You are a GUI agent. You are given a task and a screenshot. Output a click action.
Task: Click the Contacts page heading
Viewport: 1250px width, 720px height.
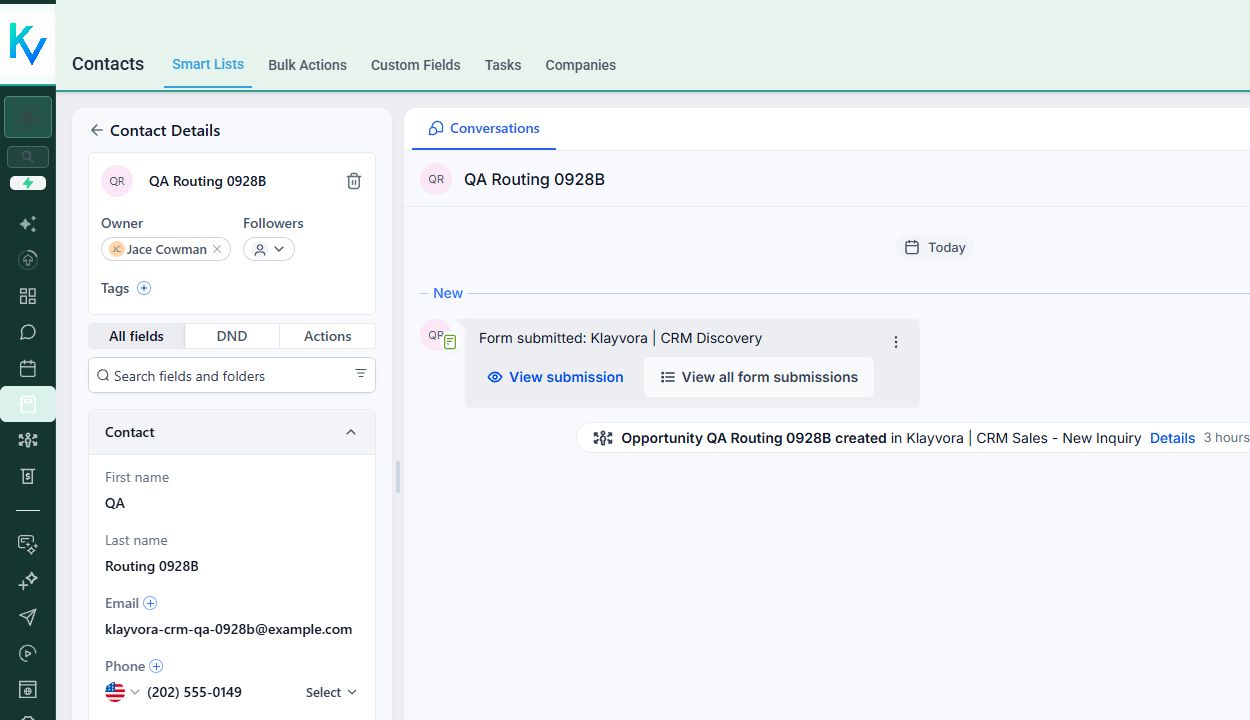108,64
